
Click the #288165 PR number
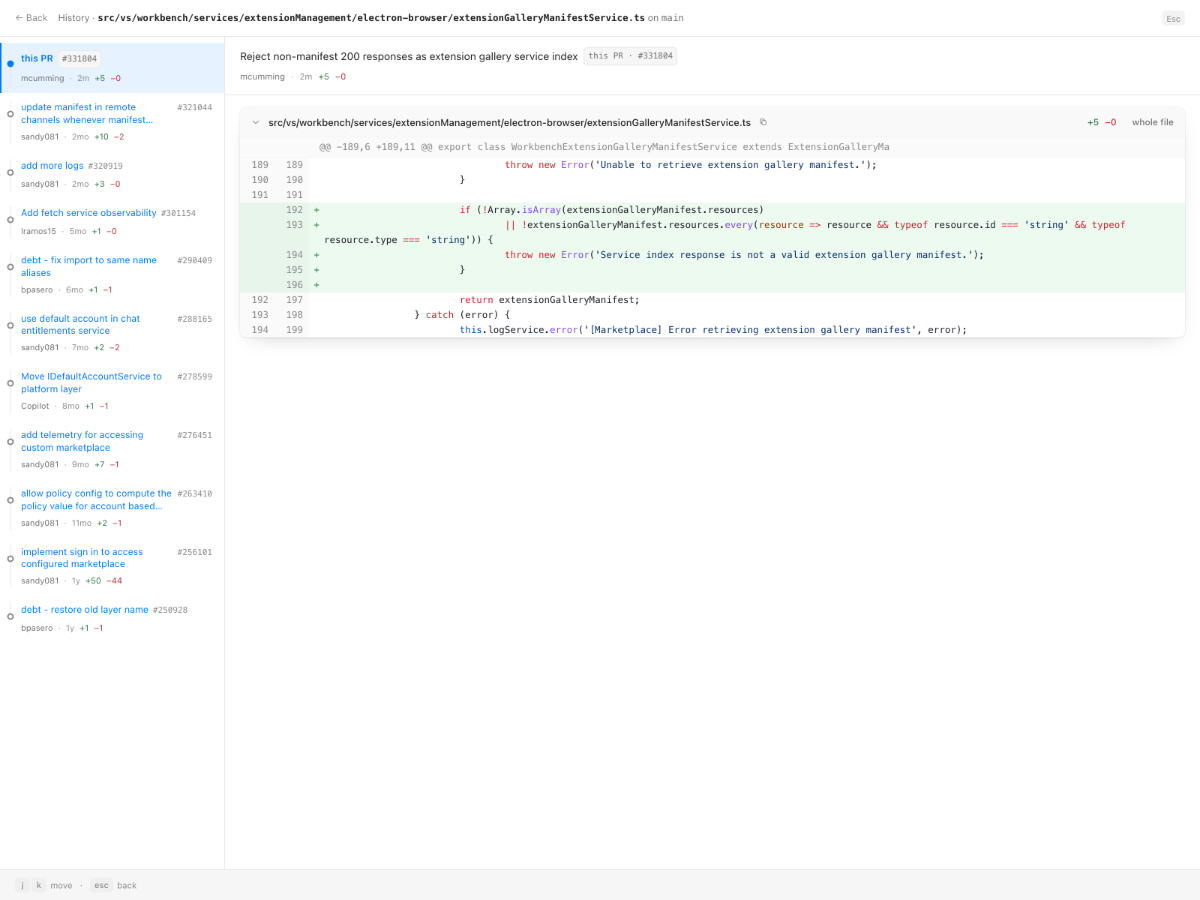coord(195,319)
